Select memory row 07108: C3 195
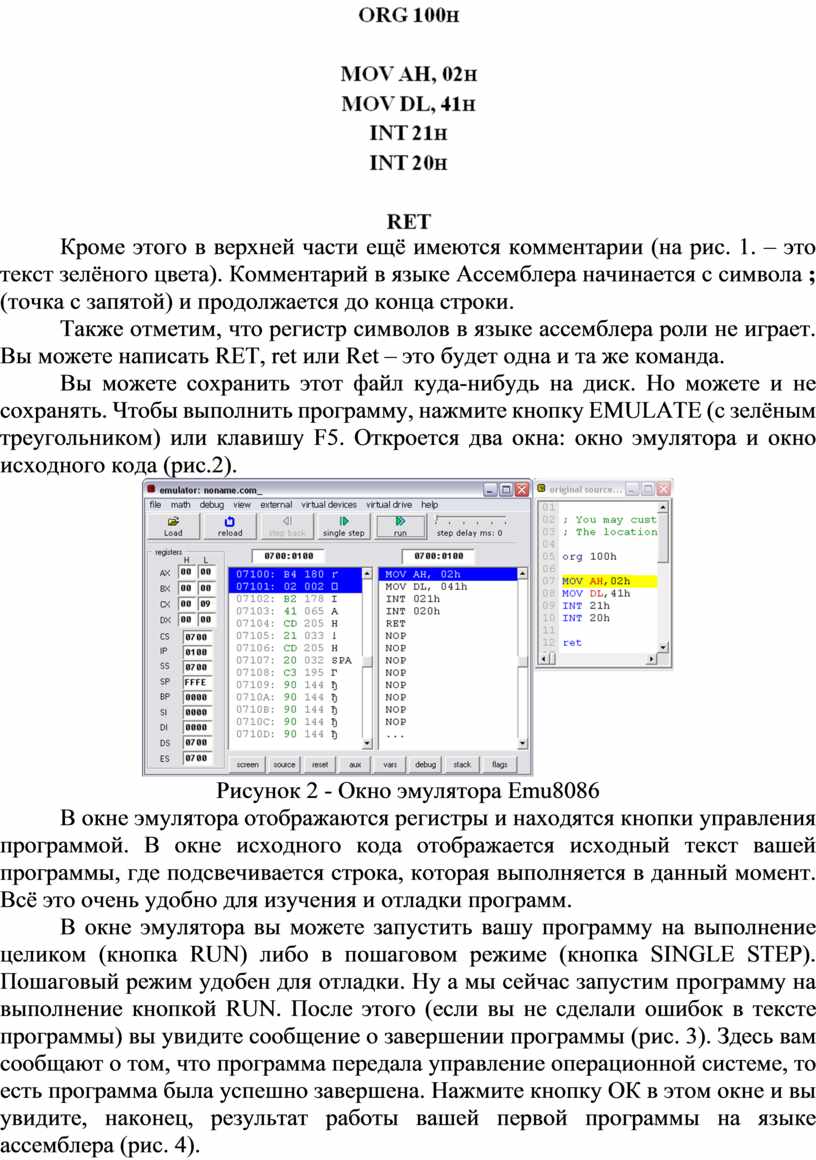This screenshot has height=1160, width=816. pyautogui.click(x=296, y=672)
